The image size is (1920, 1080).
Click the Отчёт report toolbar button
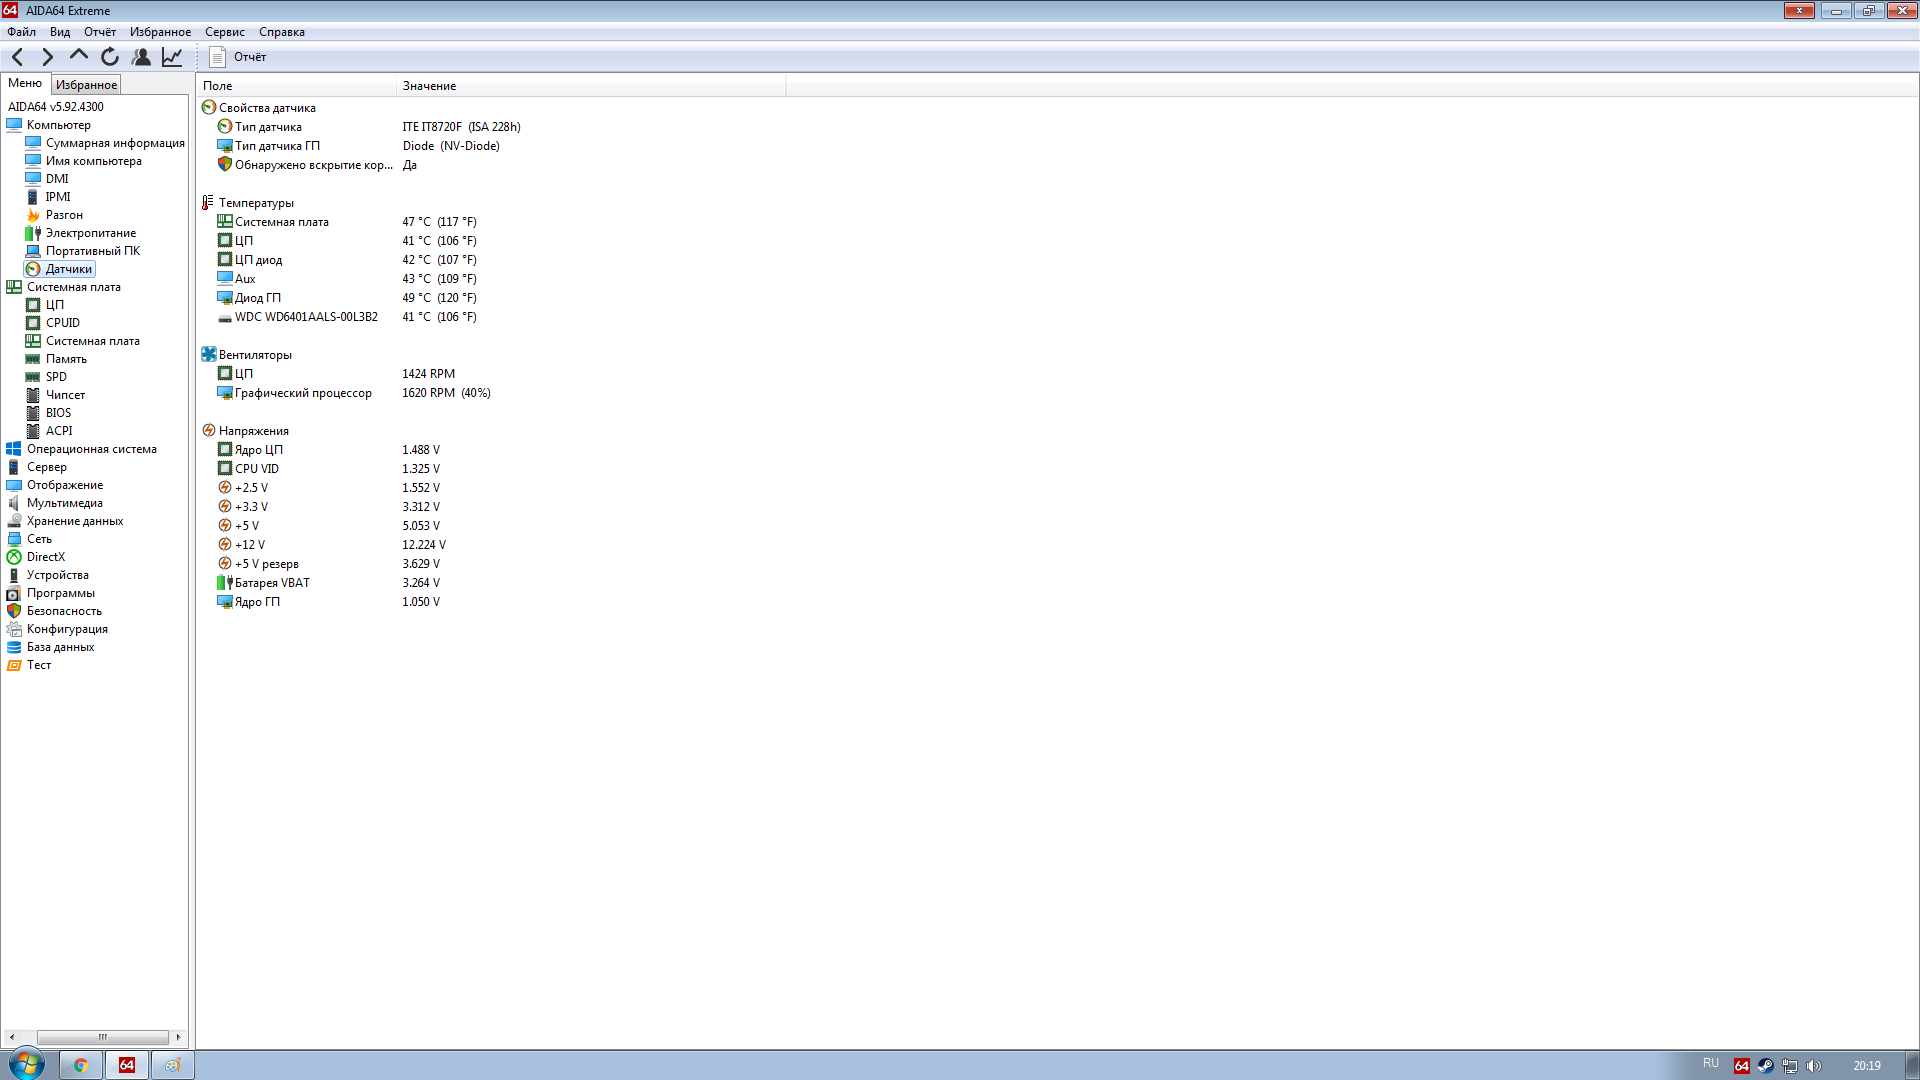point(238,57)
